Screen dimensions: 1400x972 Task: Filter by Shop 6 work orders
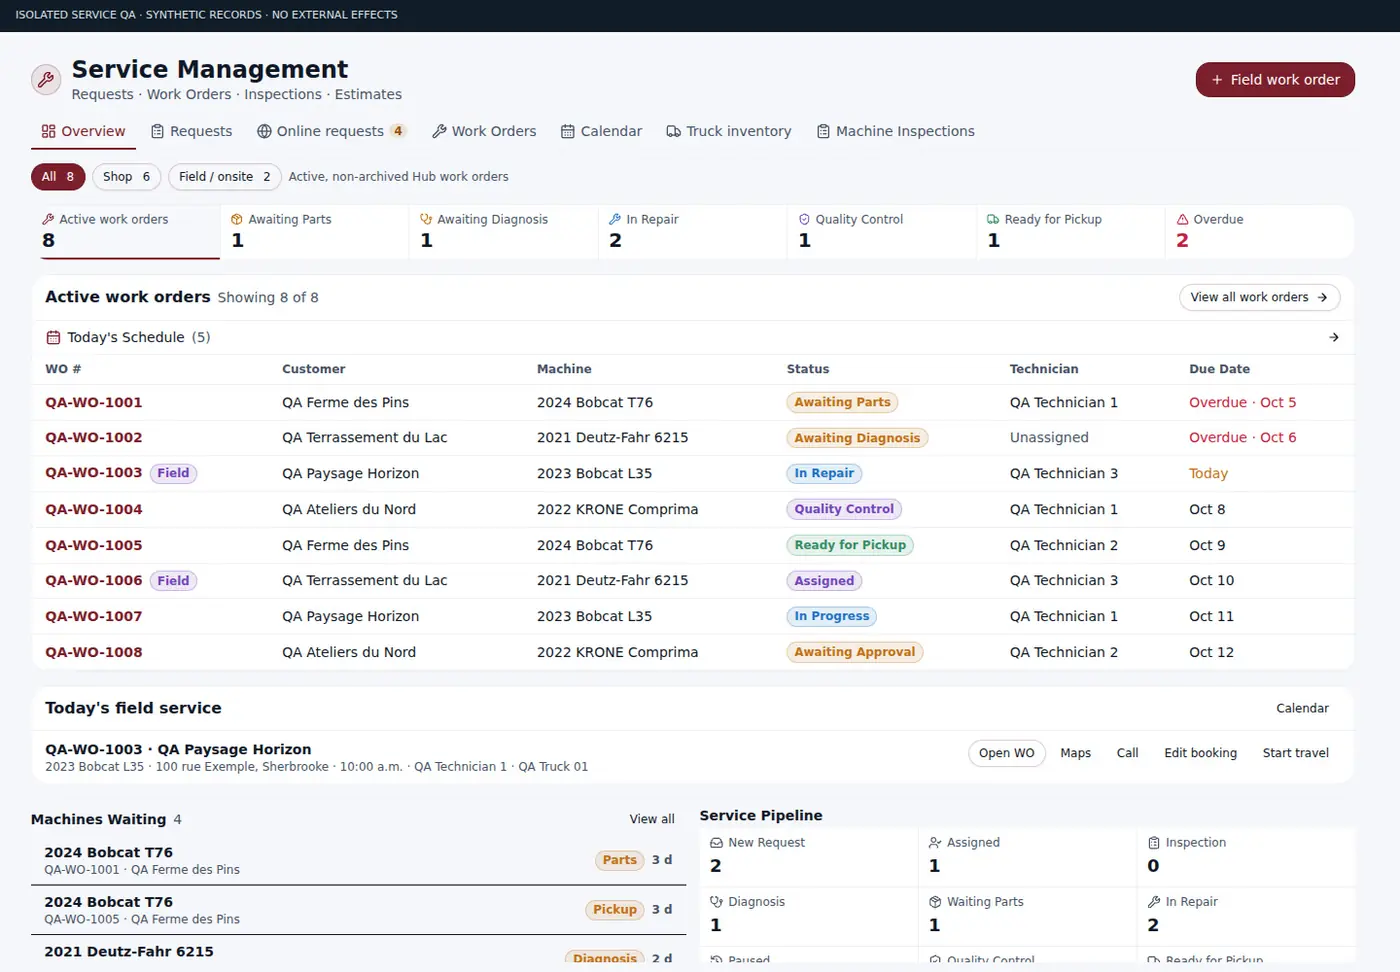[x=126, y=177]
